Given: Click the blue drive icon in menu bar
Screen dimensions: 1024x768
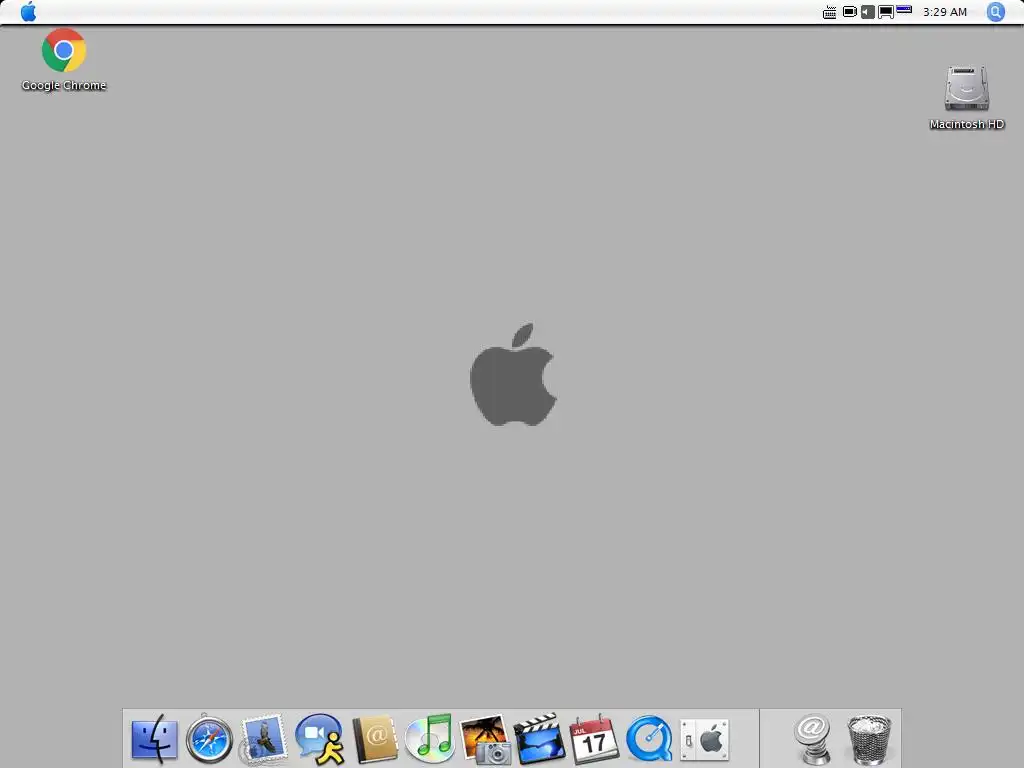Looking at the screenshot, I should (x=904, y=10).
